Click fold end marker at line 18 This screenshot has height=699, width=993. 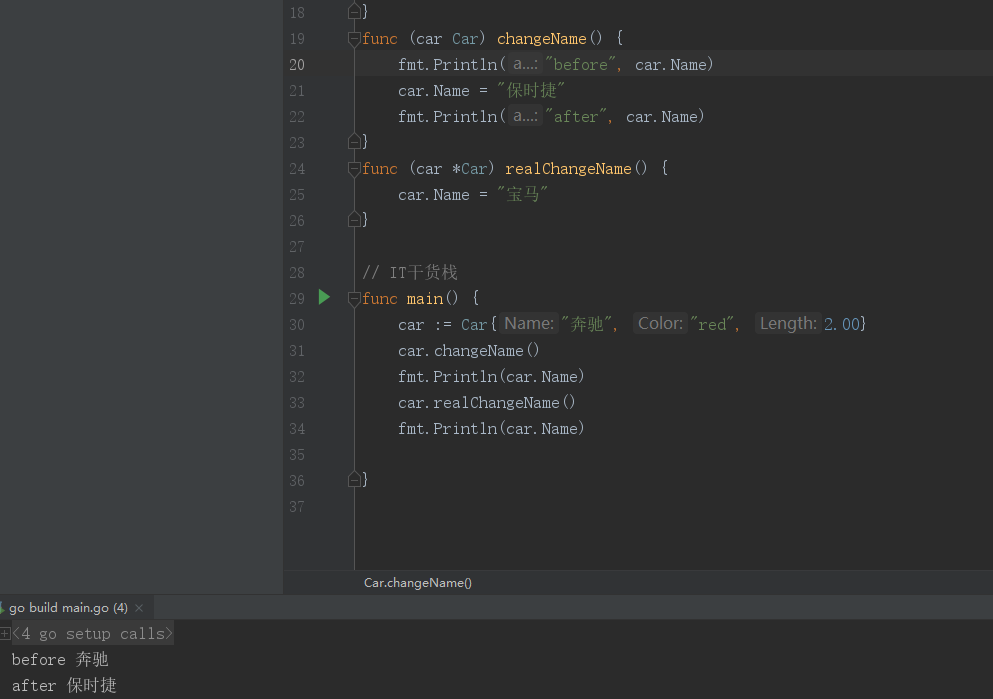[354, 11]
